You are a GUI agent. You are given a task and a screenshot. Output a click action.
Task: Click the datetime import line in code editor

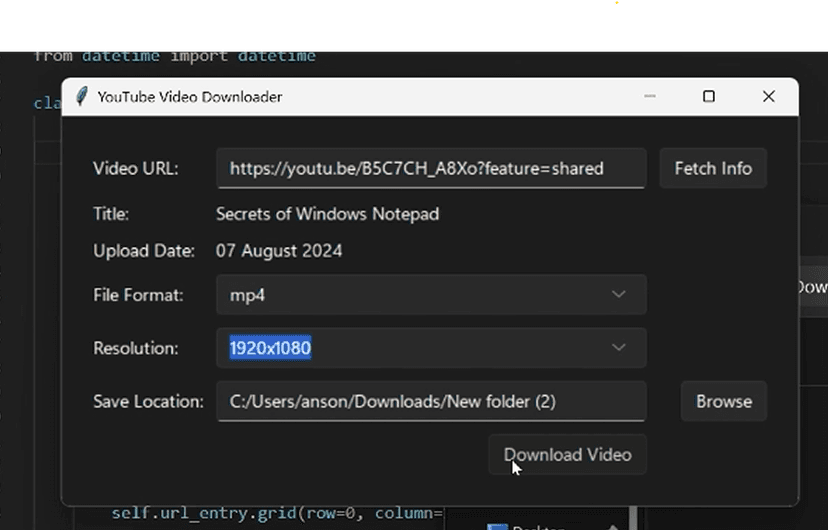(175, 56)
